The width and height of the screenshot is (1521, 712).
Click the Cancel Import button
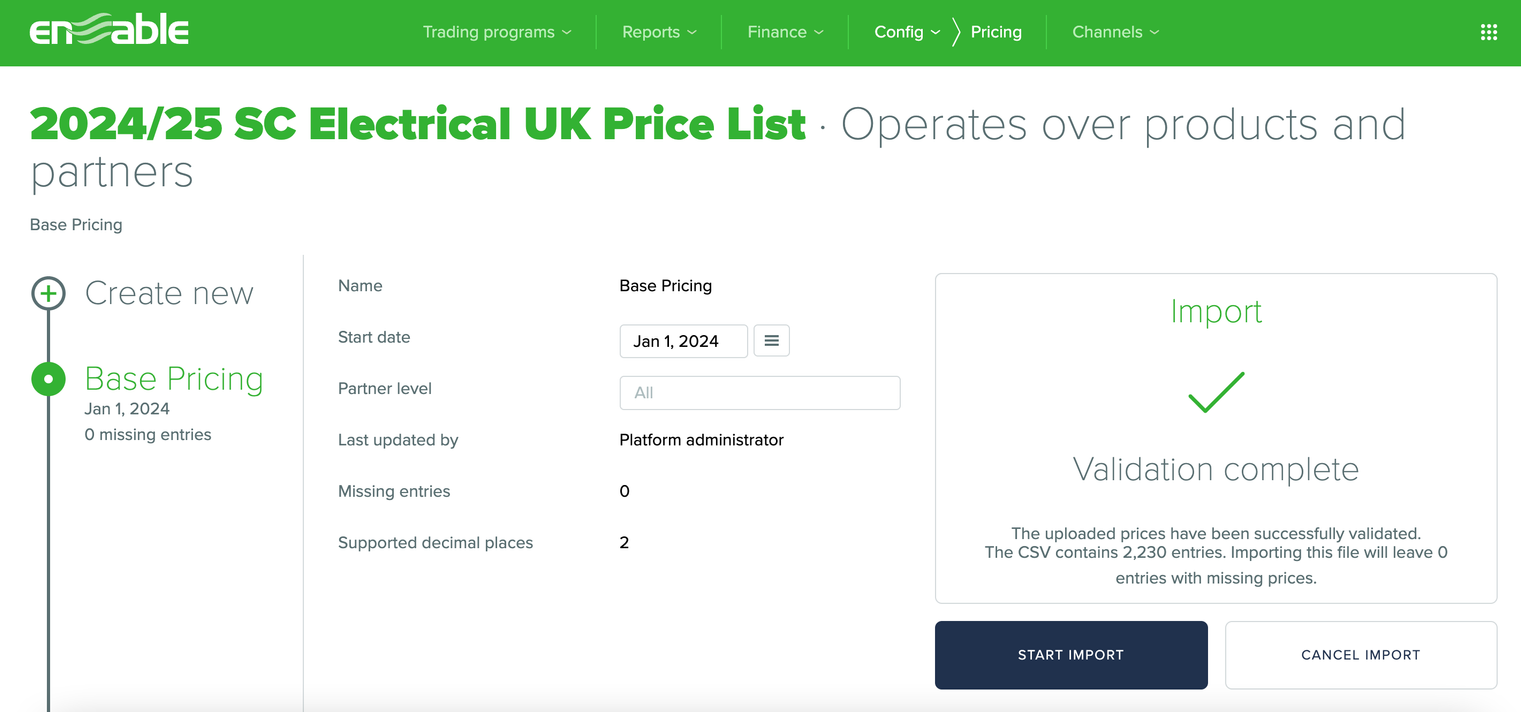pyautogui.click(x=1360, y=655)
